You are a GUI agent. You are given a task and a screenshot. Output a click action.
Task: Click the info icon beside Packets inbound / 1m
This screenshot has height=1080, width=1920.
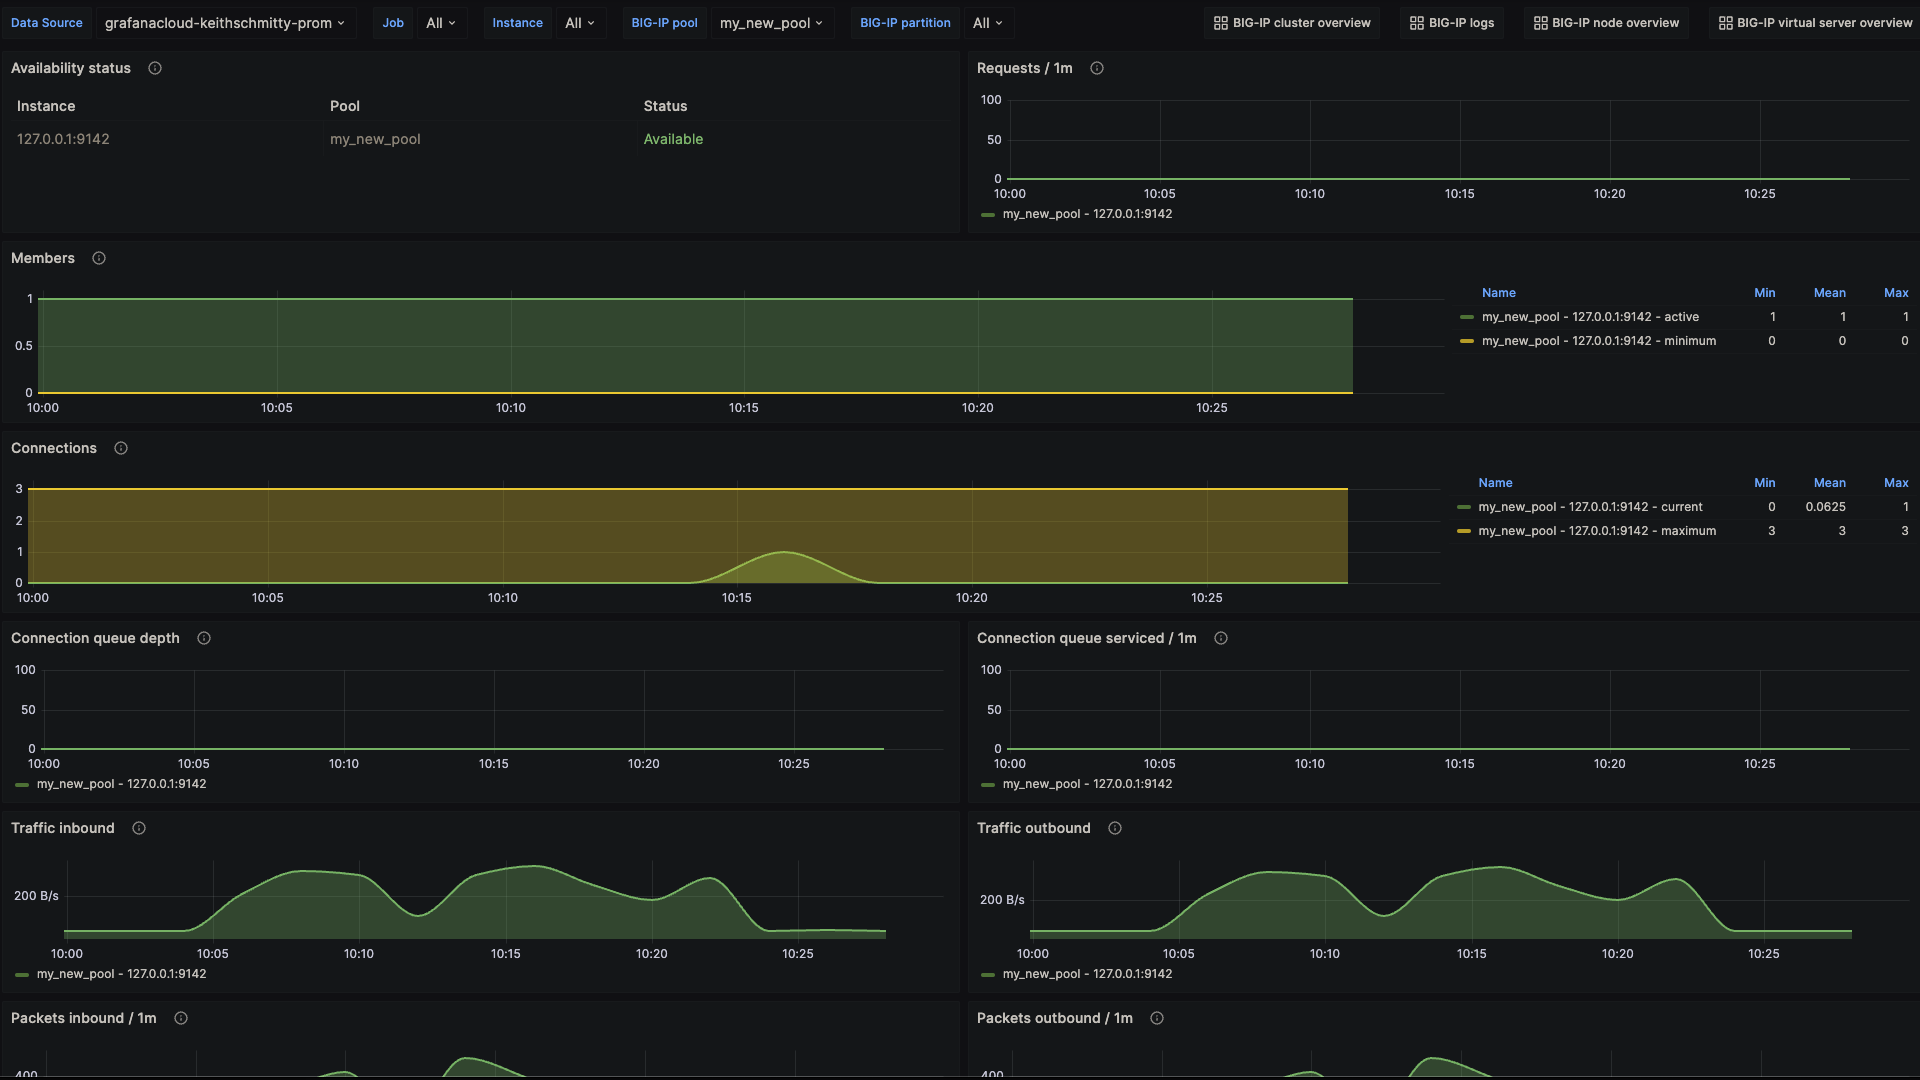click(x=180, y=1018)
